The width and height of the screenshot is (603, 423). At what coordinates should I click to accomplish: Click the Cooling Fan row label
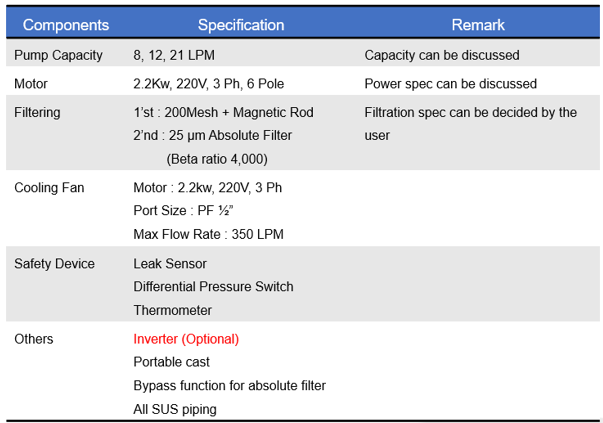49,188
